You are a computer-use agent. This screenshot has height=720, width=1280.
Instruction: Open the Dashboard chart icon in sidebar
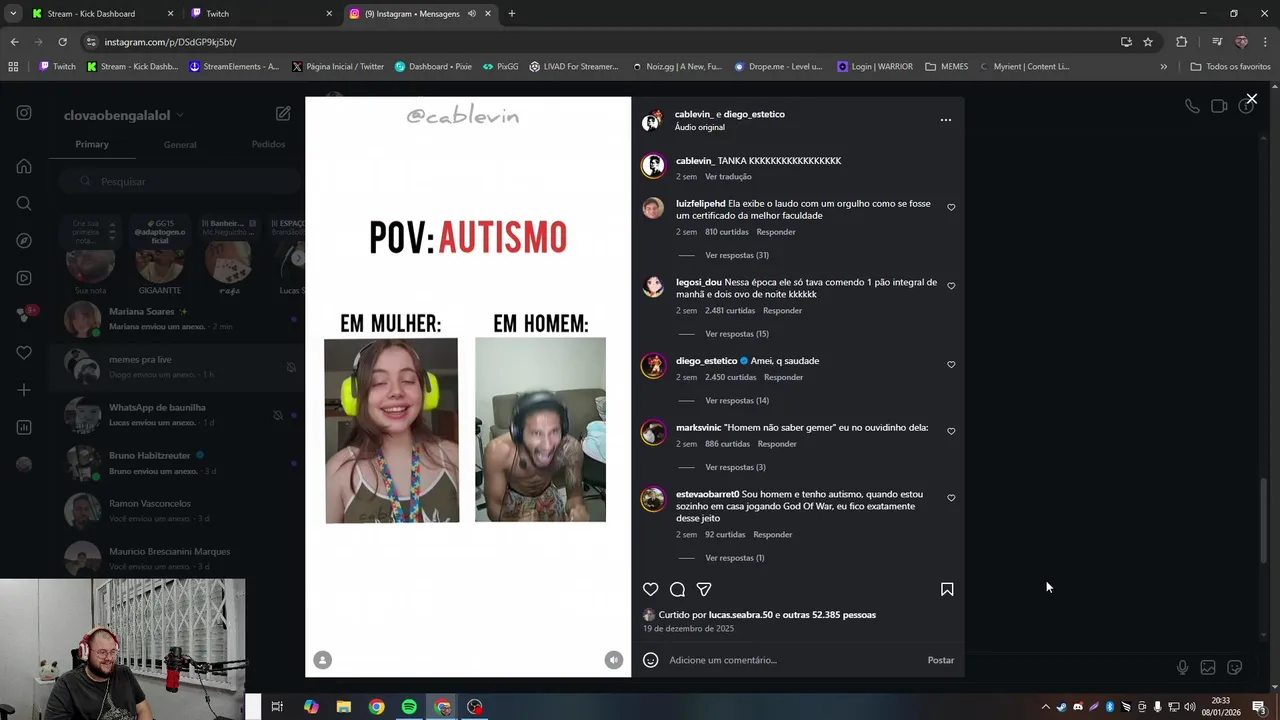click(x=24, y=427)
